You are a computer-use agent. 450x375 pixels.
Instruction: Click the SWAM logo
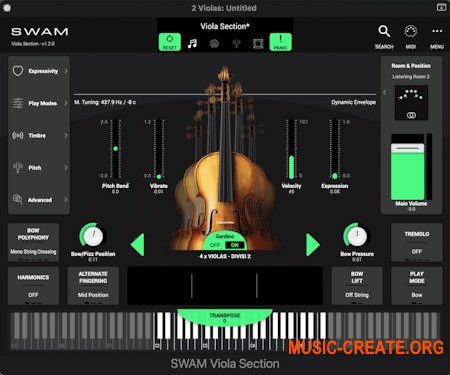[x=40, y=32]
